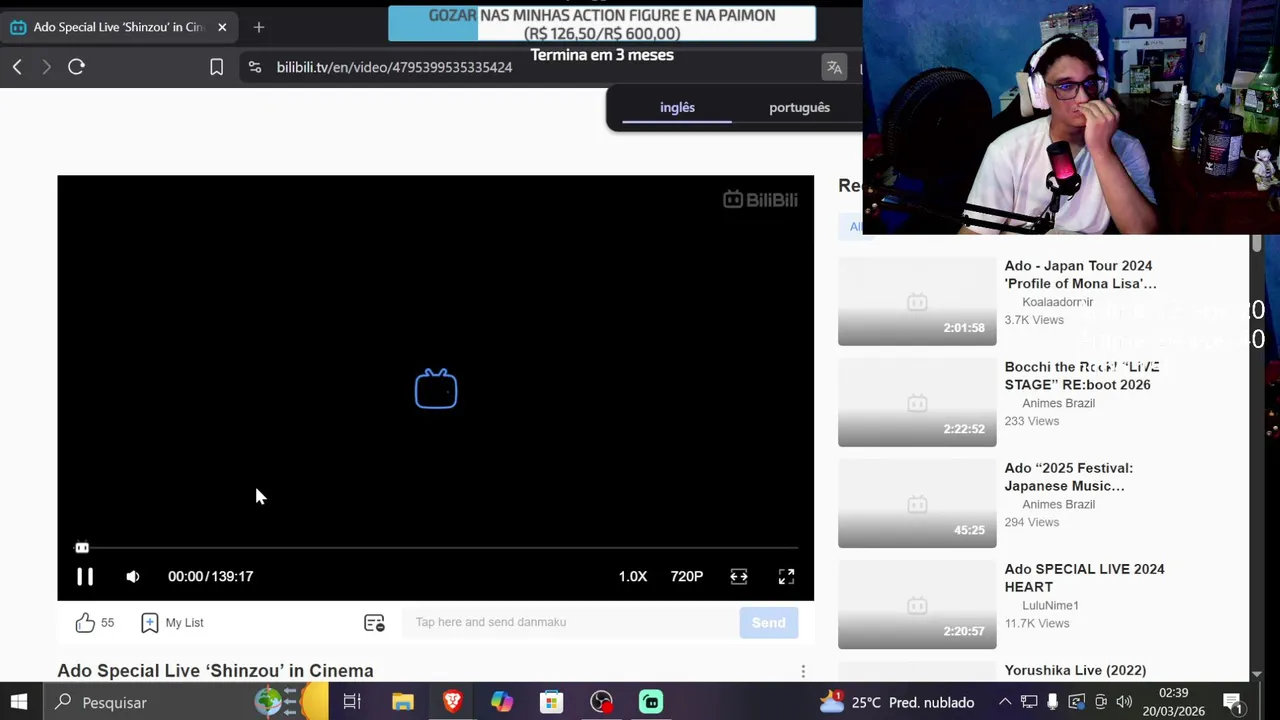
Task: Visit LuluNime1 uploader channel
Action: point(1050,605)
